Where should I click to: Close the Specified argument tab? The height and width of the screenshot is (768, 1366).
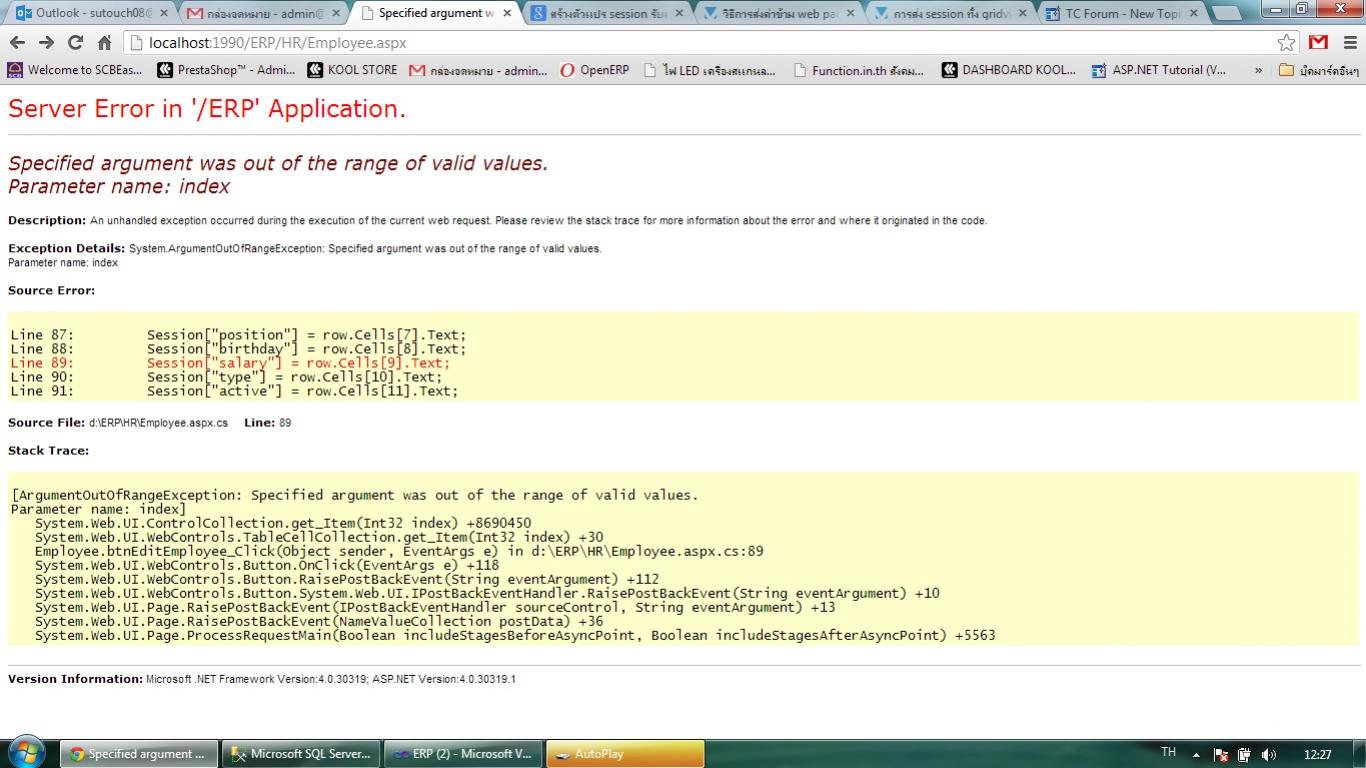(x=507, y=14)
